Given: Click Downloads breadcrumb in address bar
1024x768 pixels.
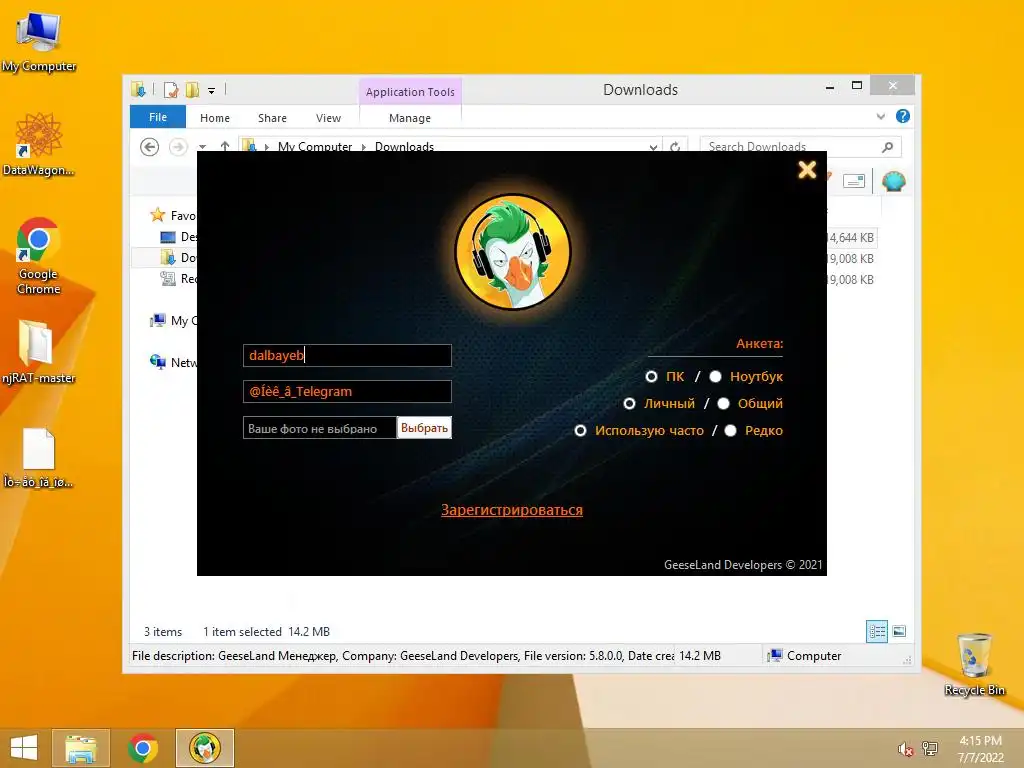Looking at the screenshot, I should (x=404, y=146).
